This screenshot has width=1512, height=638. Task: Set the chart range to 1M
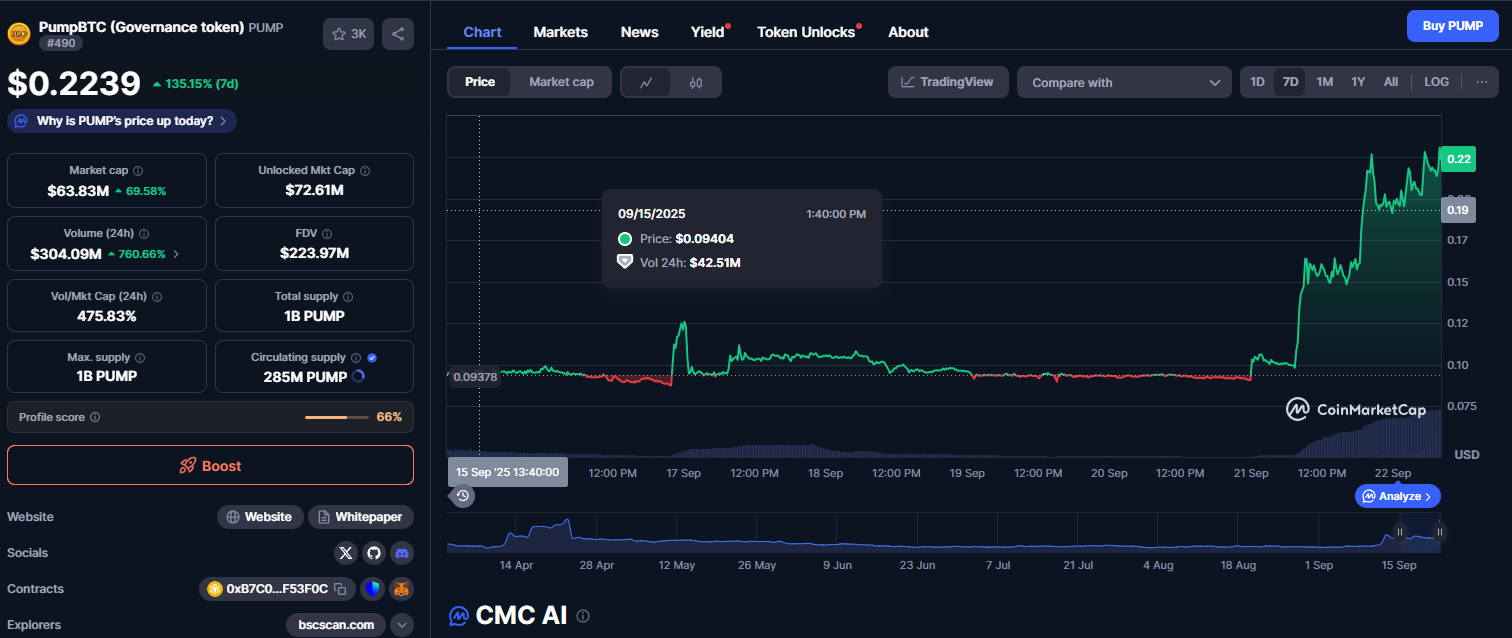[1325, 82]
